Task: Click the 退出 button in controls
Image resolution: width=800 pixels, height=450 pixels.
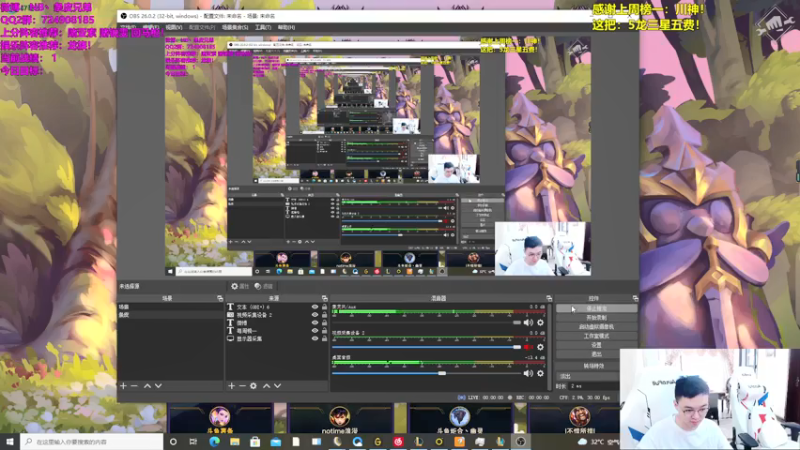Action: click(596, 354)
